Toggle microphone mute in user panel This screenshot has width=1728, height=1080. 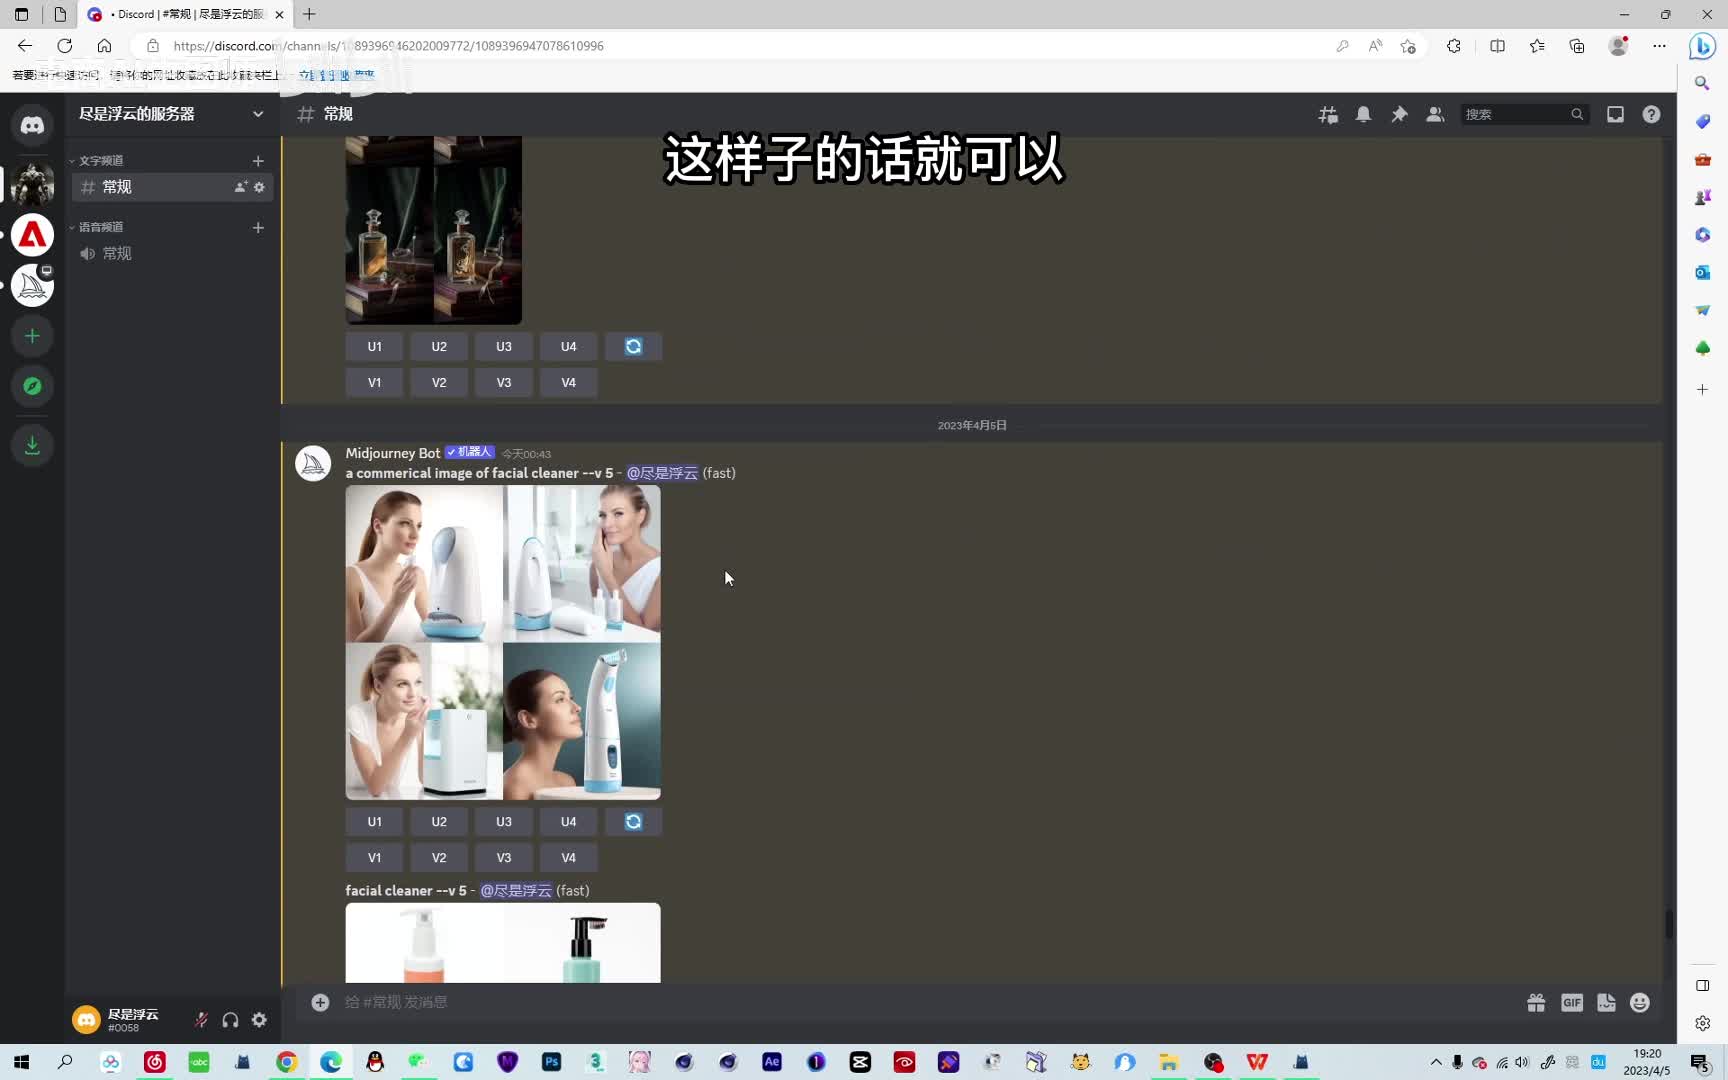[201, 1020]
